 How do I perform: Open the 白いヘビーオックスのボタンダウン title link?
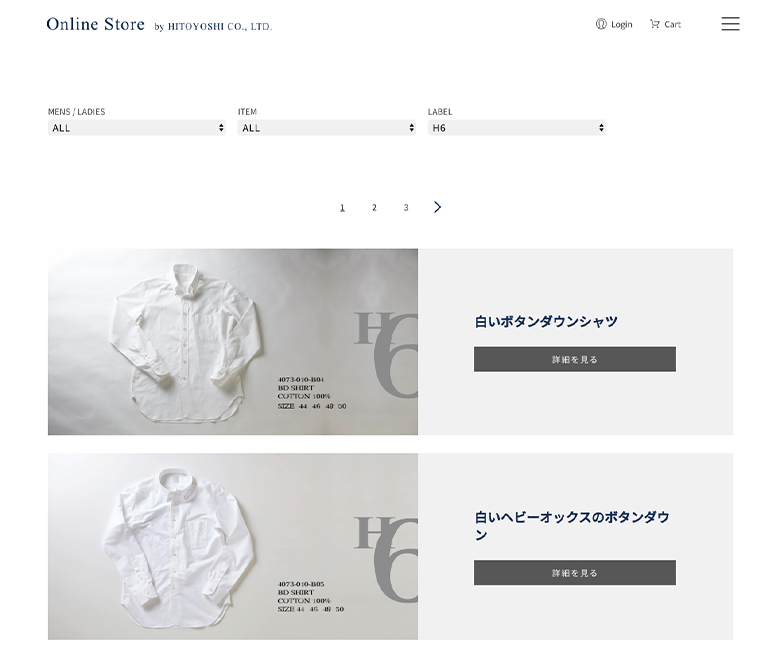click(x=572, y=526)
